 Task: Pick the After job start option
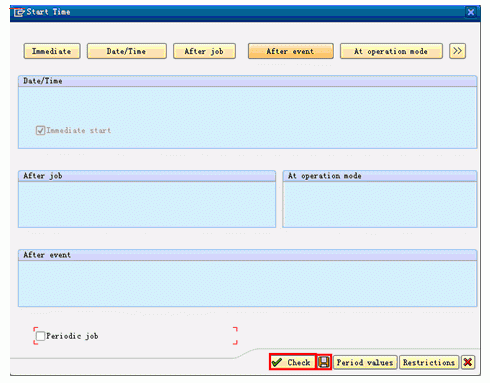pyautogui.click(x=204, y=51)
